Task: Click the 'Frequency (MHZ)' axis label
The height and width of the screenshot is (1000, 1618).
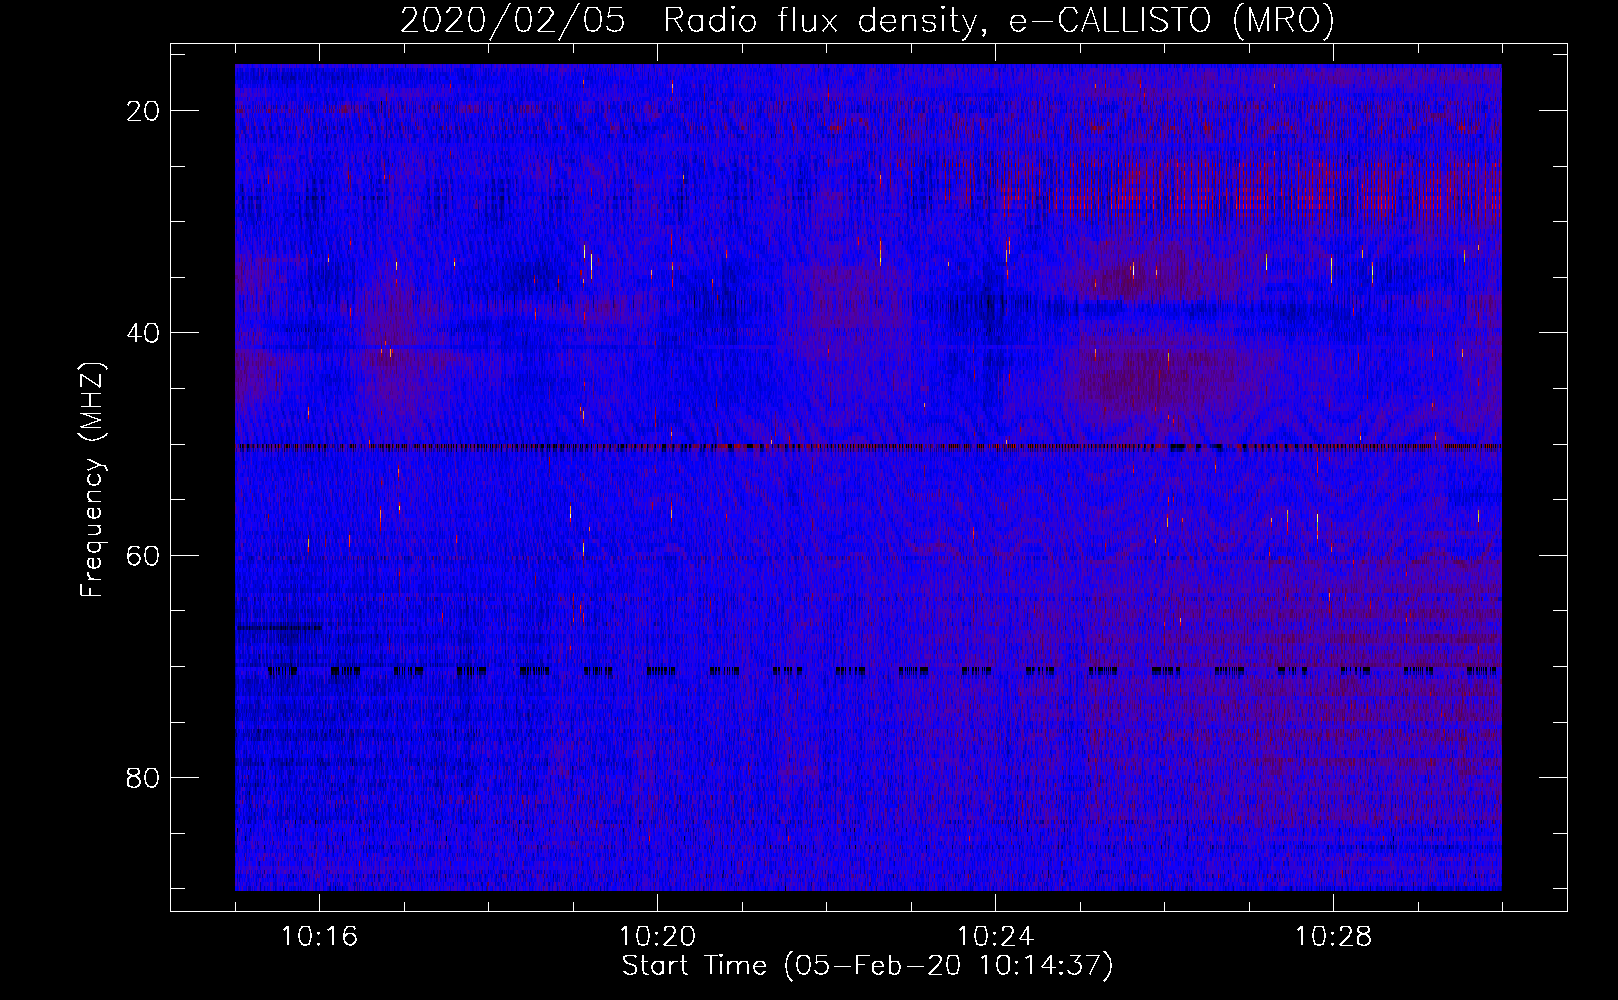Action: pyautogui.click(x=92, y=480)
